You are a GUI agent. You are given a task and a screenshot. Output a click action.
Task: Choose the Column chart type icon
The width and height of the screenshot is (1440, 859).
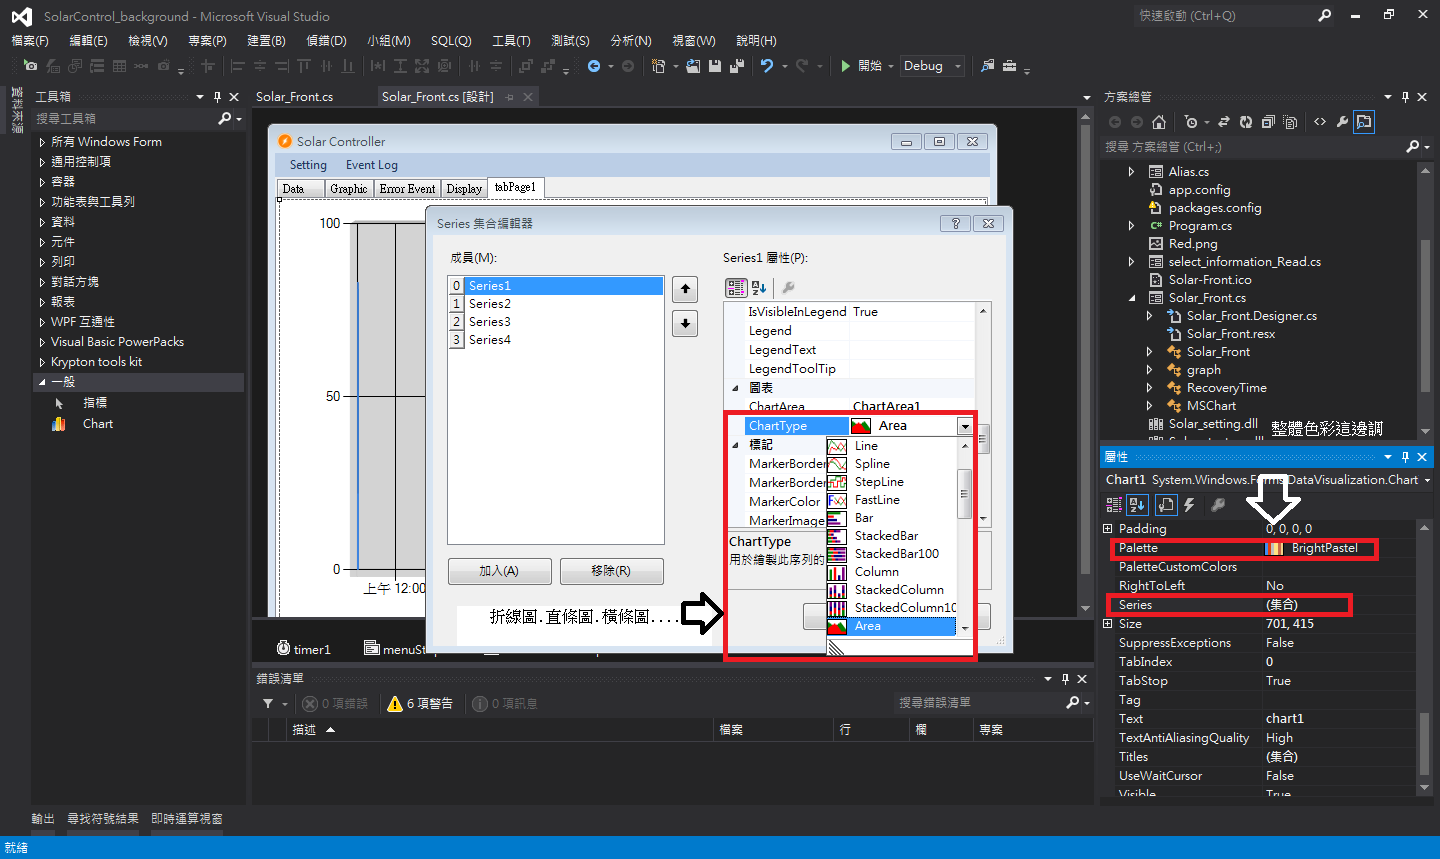point(837,572)
